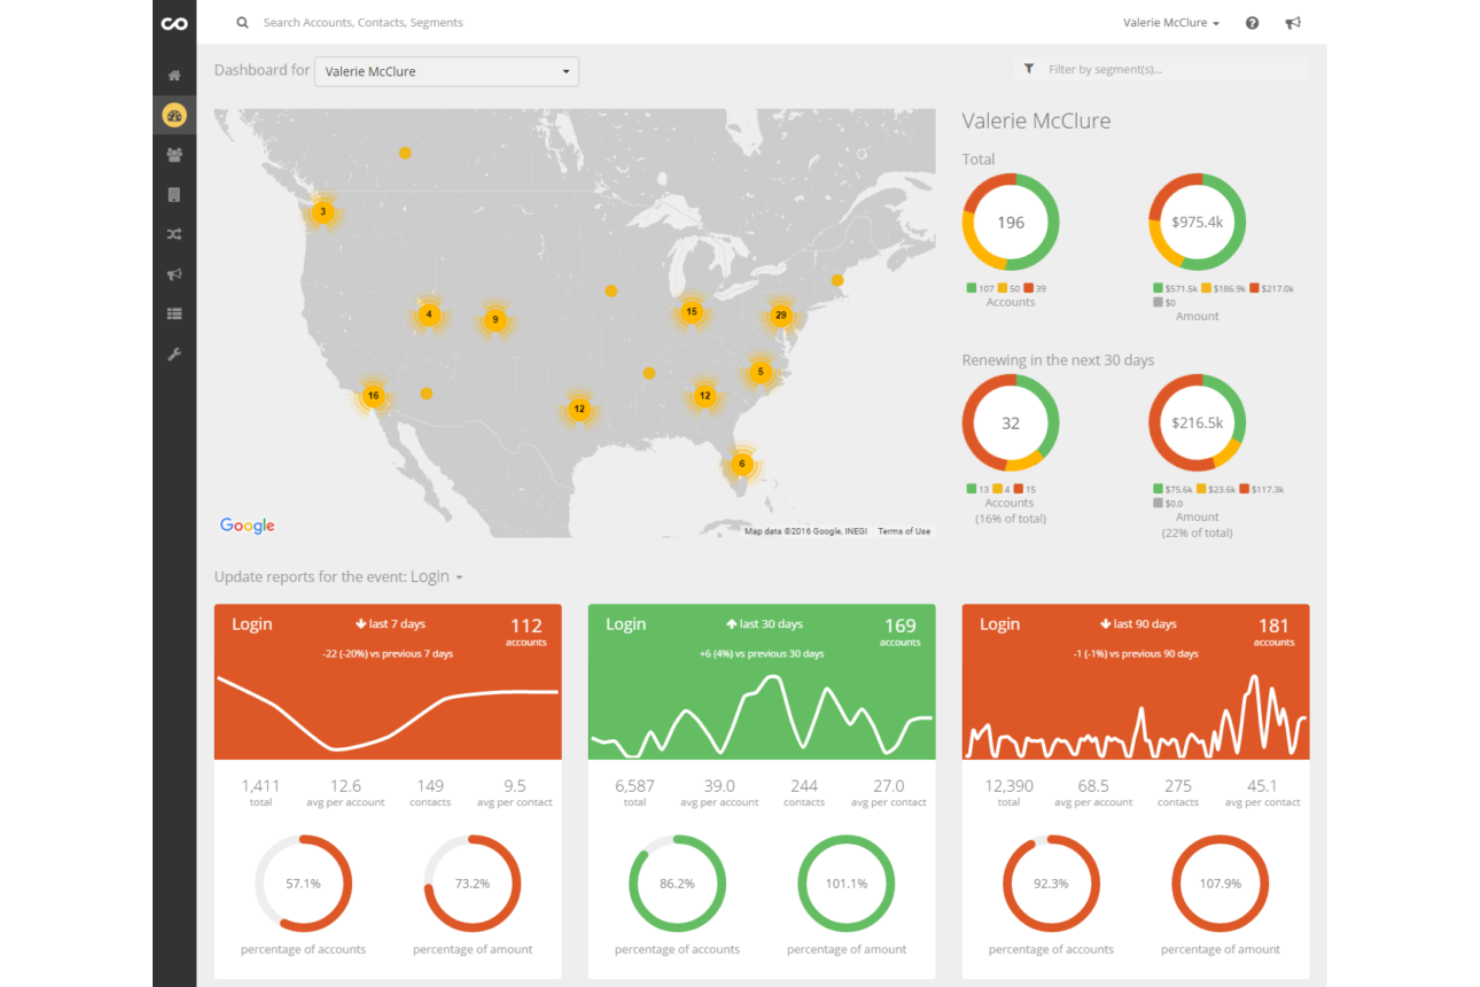
Task: Click the Google logo on map
Action: (x=246, y=525)
